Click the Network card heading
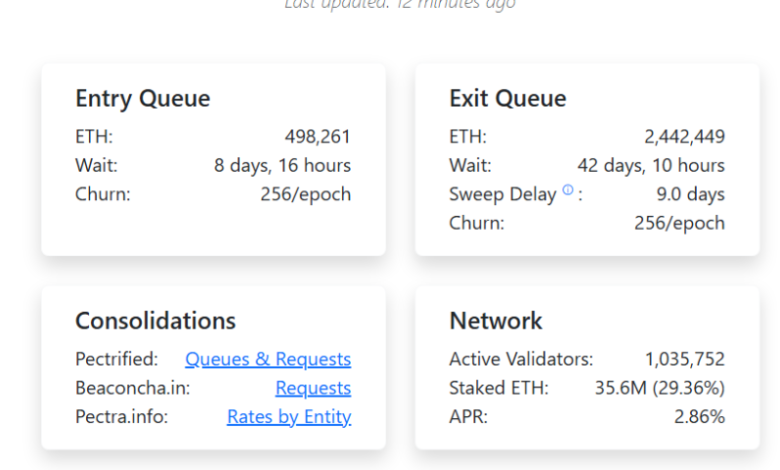This screenshot has width=780, height=470. click(496, 321)
